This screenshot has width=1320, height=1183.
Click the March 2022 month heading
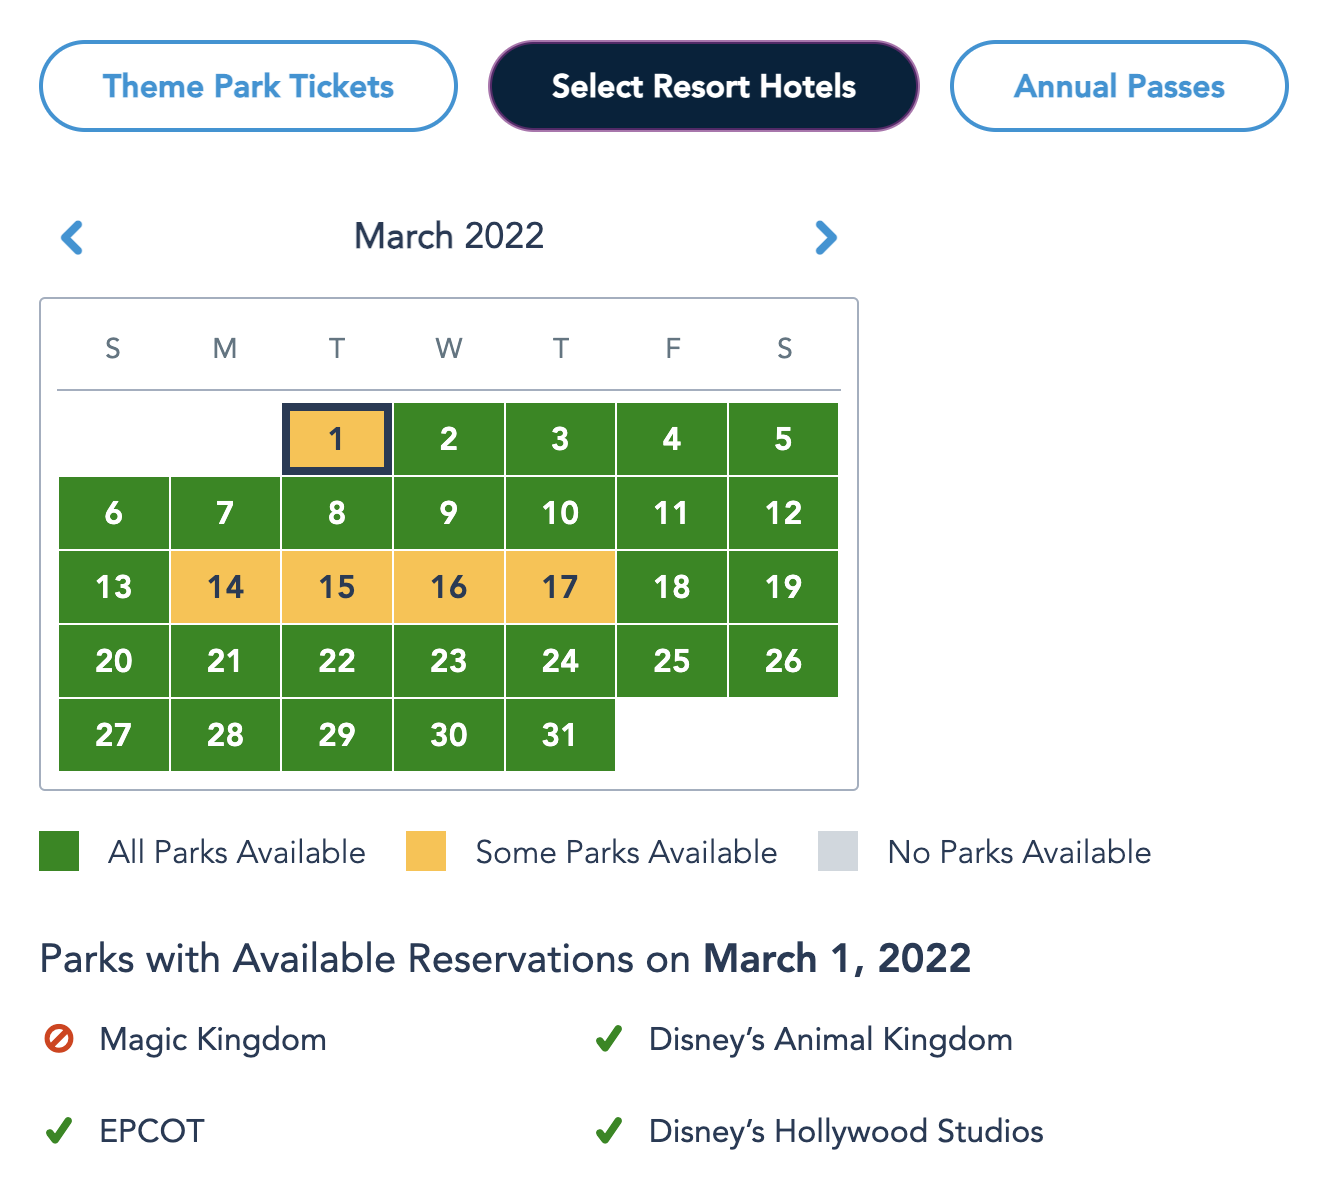449,236
